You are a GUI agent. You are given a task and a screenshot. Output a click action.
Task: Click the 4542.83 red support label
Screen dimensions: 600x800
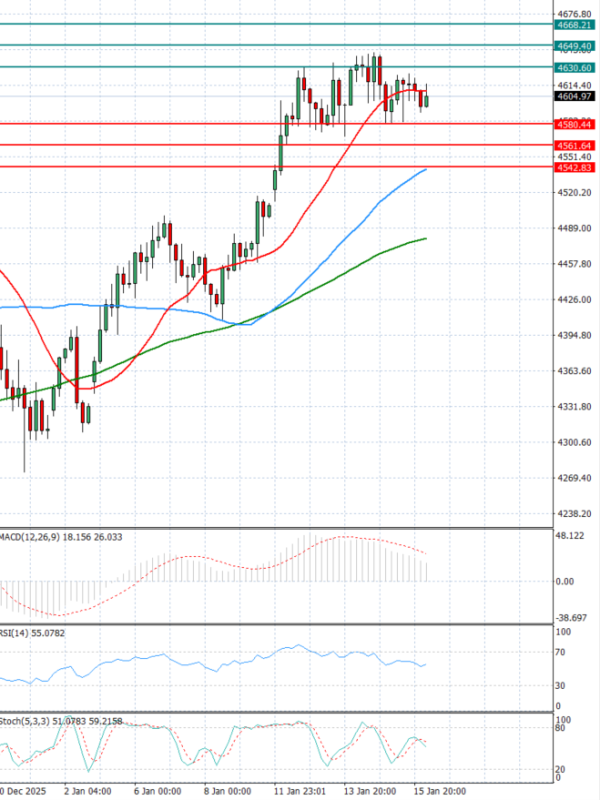point(574,167)
